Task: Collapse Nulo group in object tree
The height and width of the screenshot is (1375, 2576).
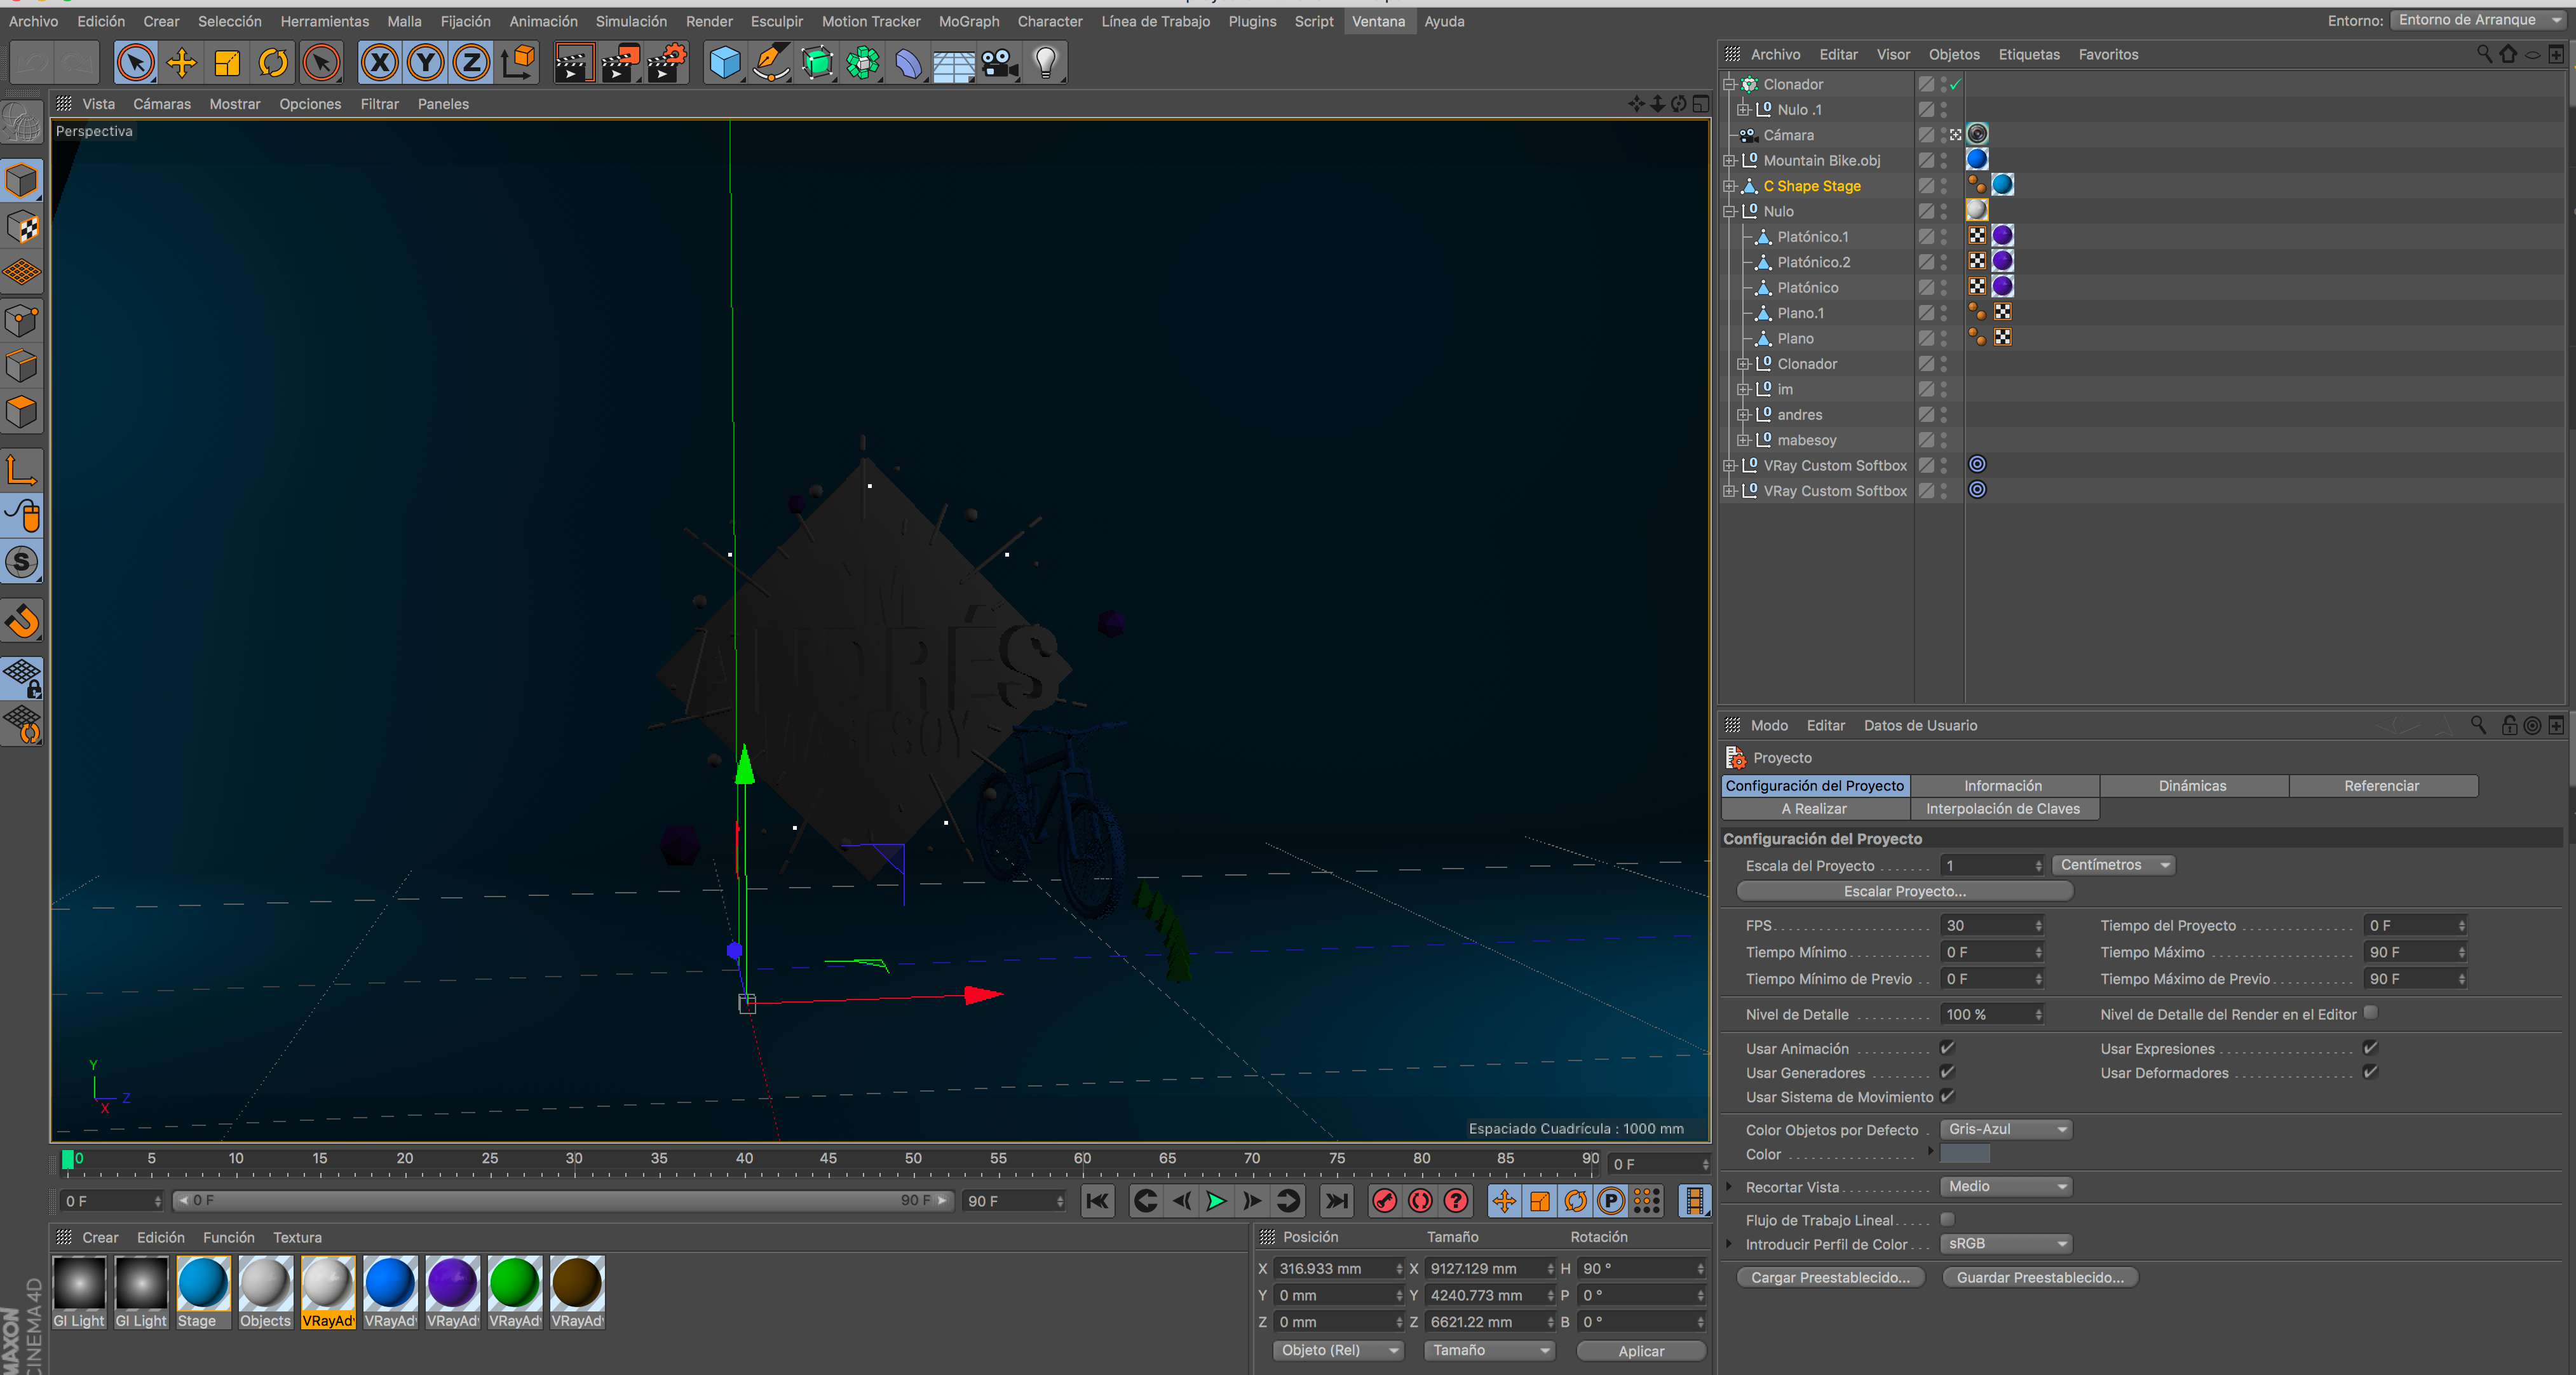Action: (x=1730, y=212)
